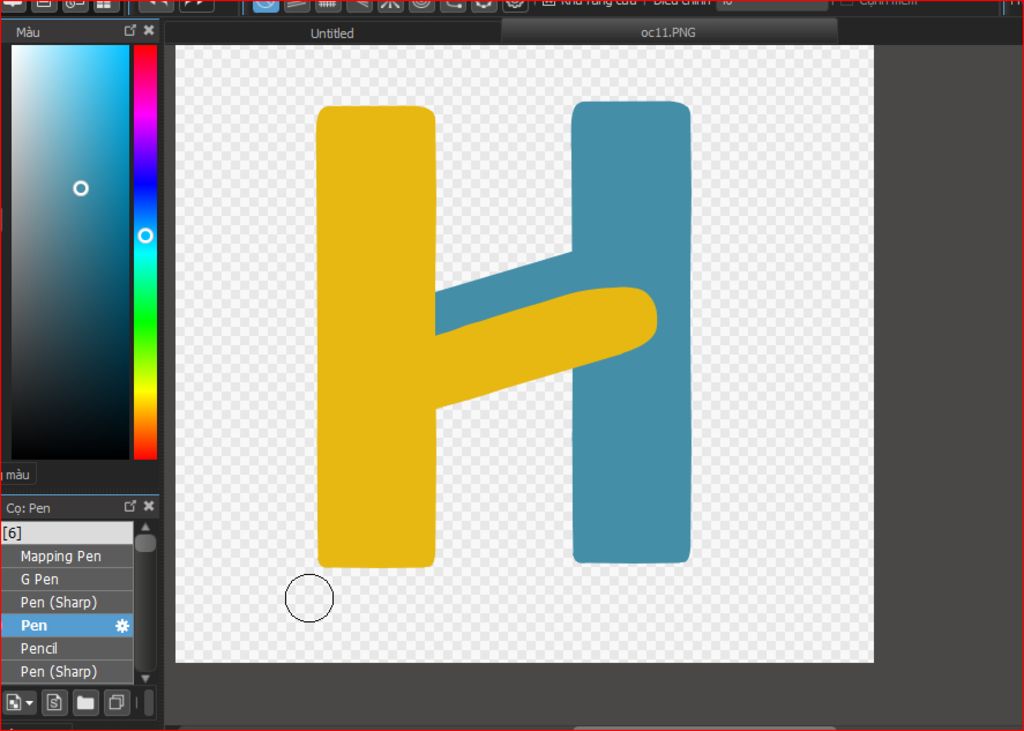The width and height of the screenshot is (1024, 731).
Task: Select the Pen (Sharp) brush under Pencil
Action: click(67, 672)
